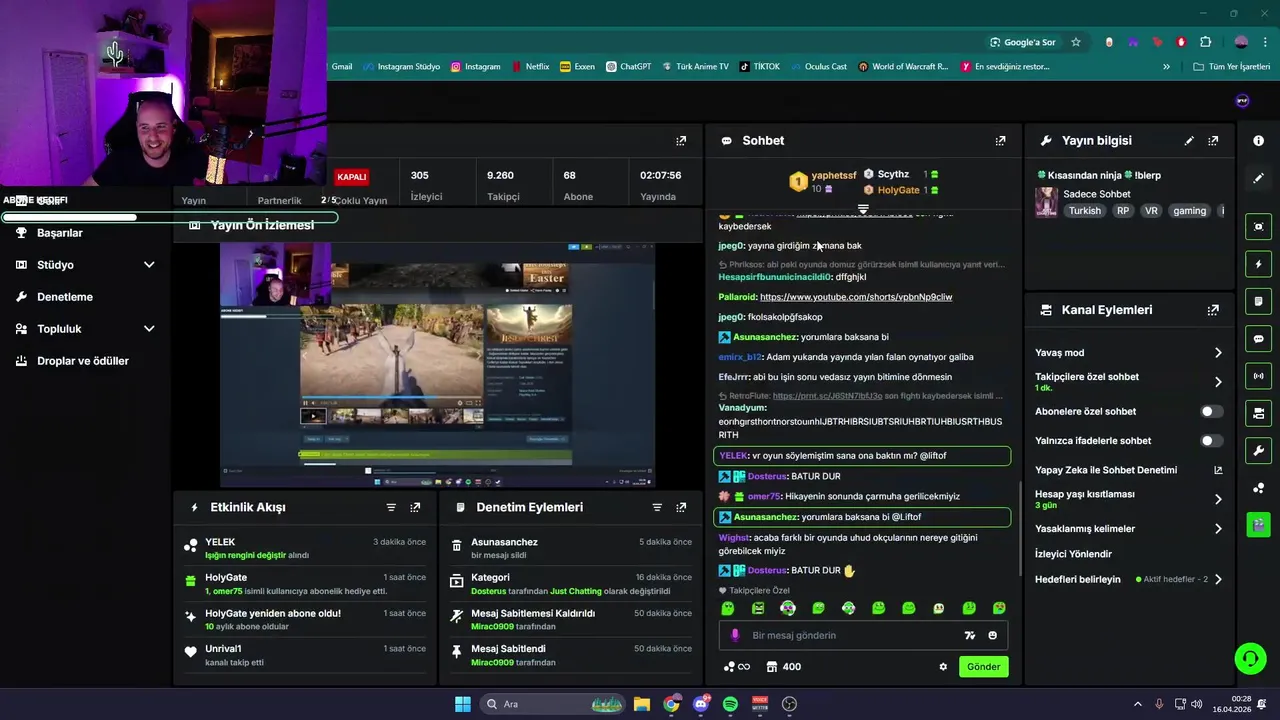Toggle the broadcast signal widget in sidebar
Viewport: 1280px width, 720px height.
click(x=1258, y=376)
